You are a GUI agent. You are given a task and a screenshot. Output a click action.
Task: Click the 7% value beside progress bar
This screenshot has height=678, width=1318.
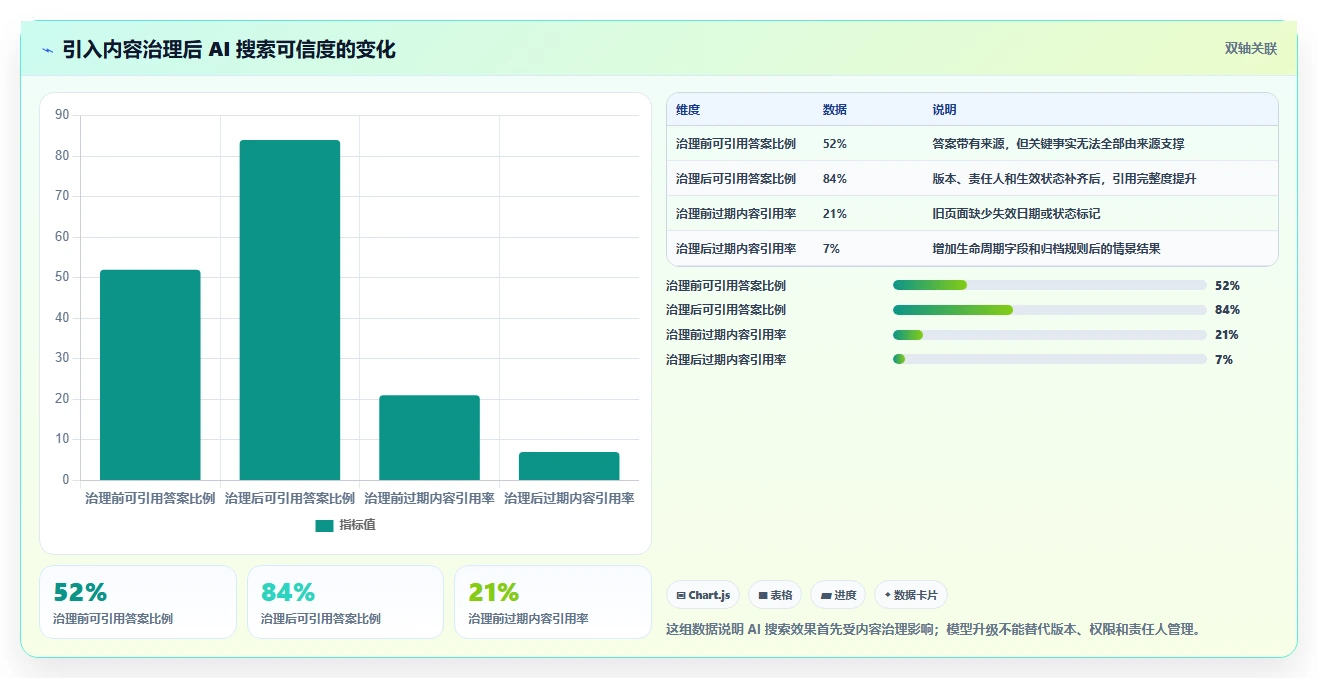(1224, 360)
